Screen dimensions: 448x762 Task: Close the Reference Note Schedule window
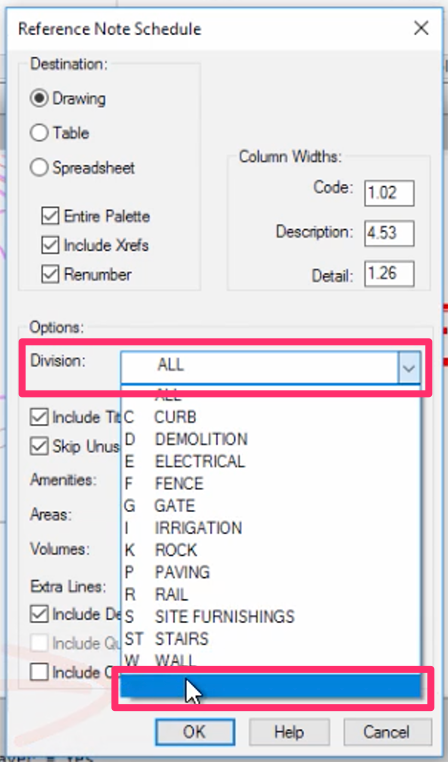coord(421,28)
